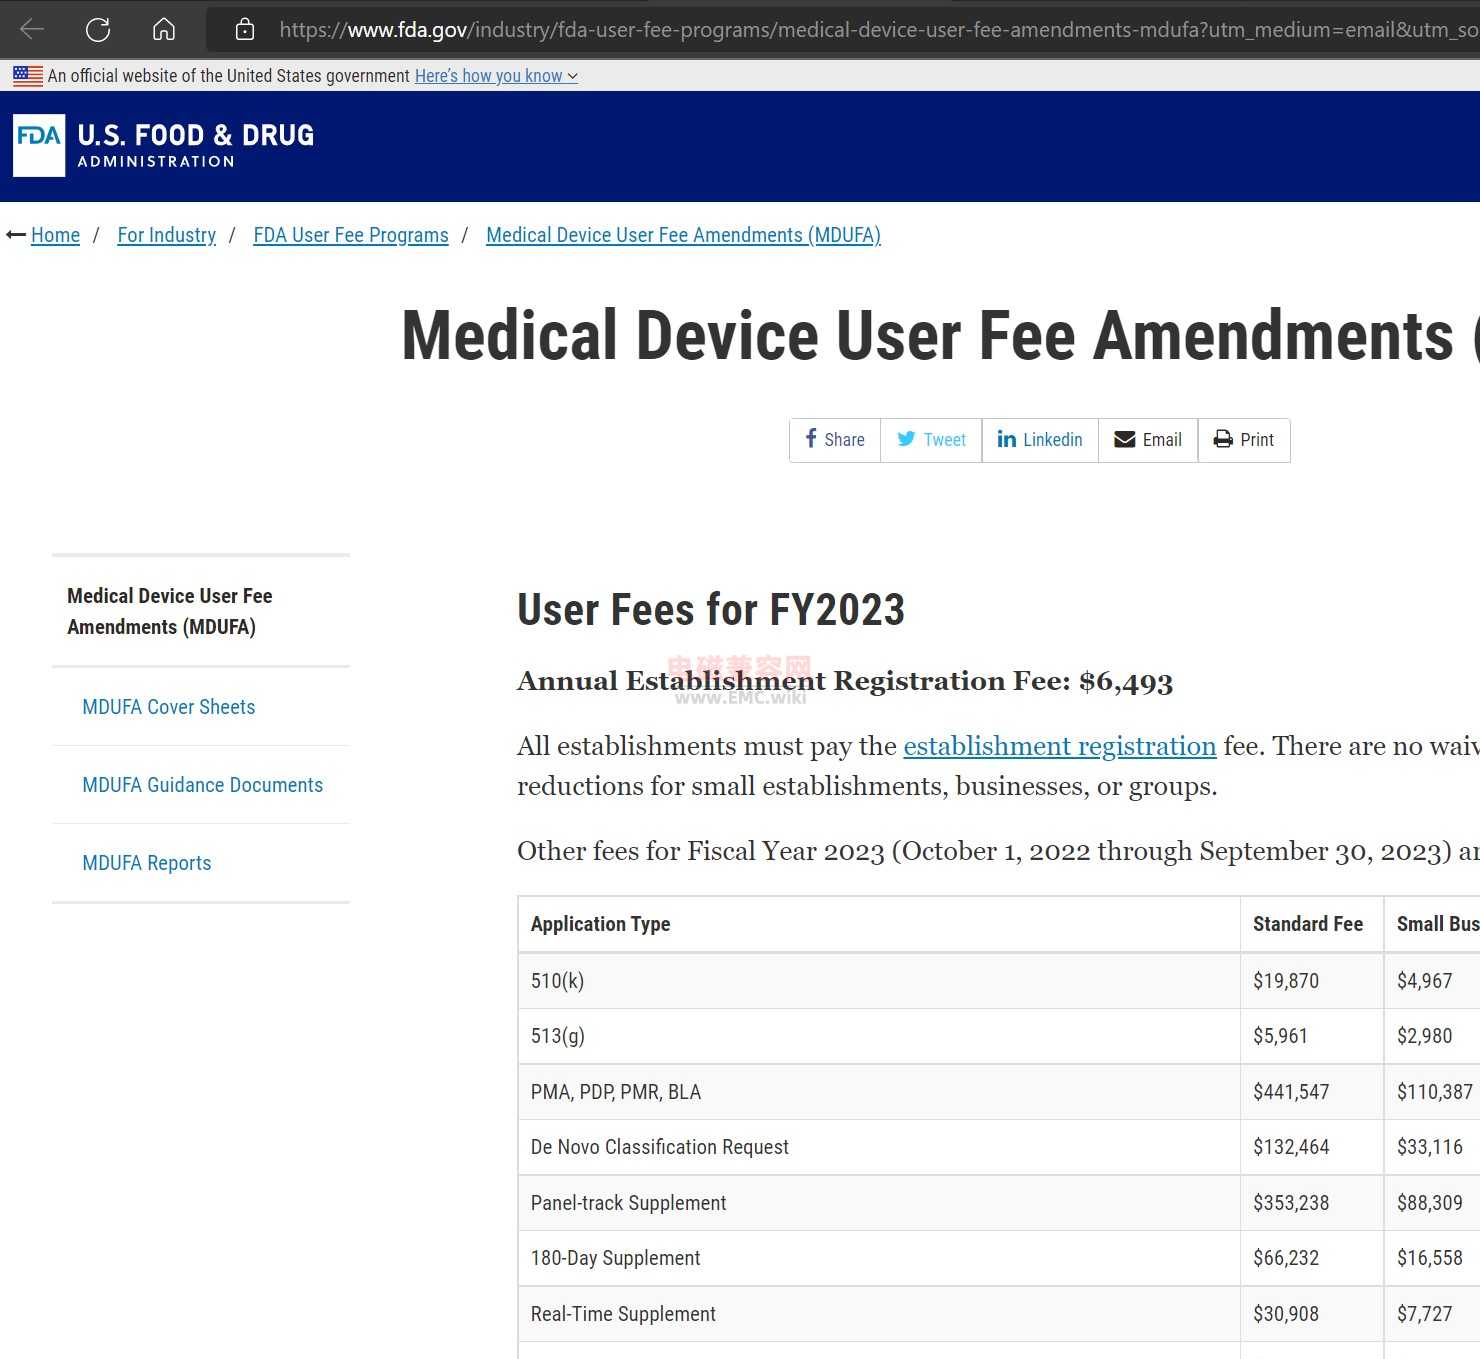The width and height of the screenshot is (1480, 1359).
Task: Click the site security lock icon
Action: click(x=245, y=29)
